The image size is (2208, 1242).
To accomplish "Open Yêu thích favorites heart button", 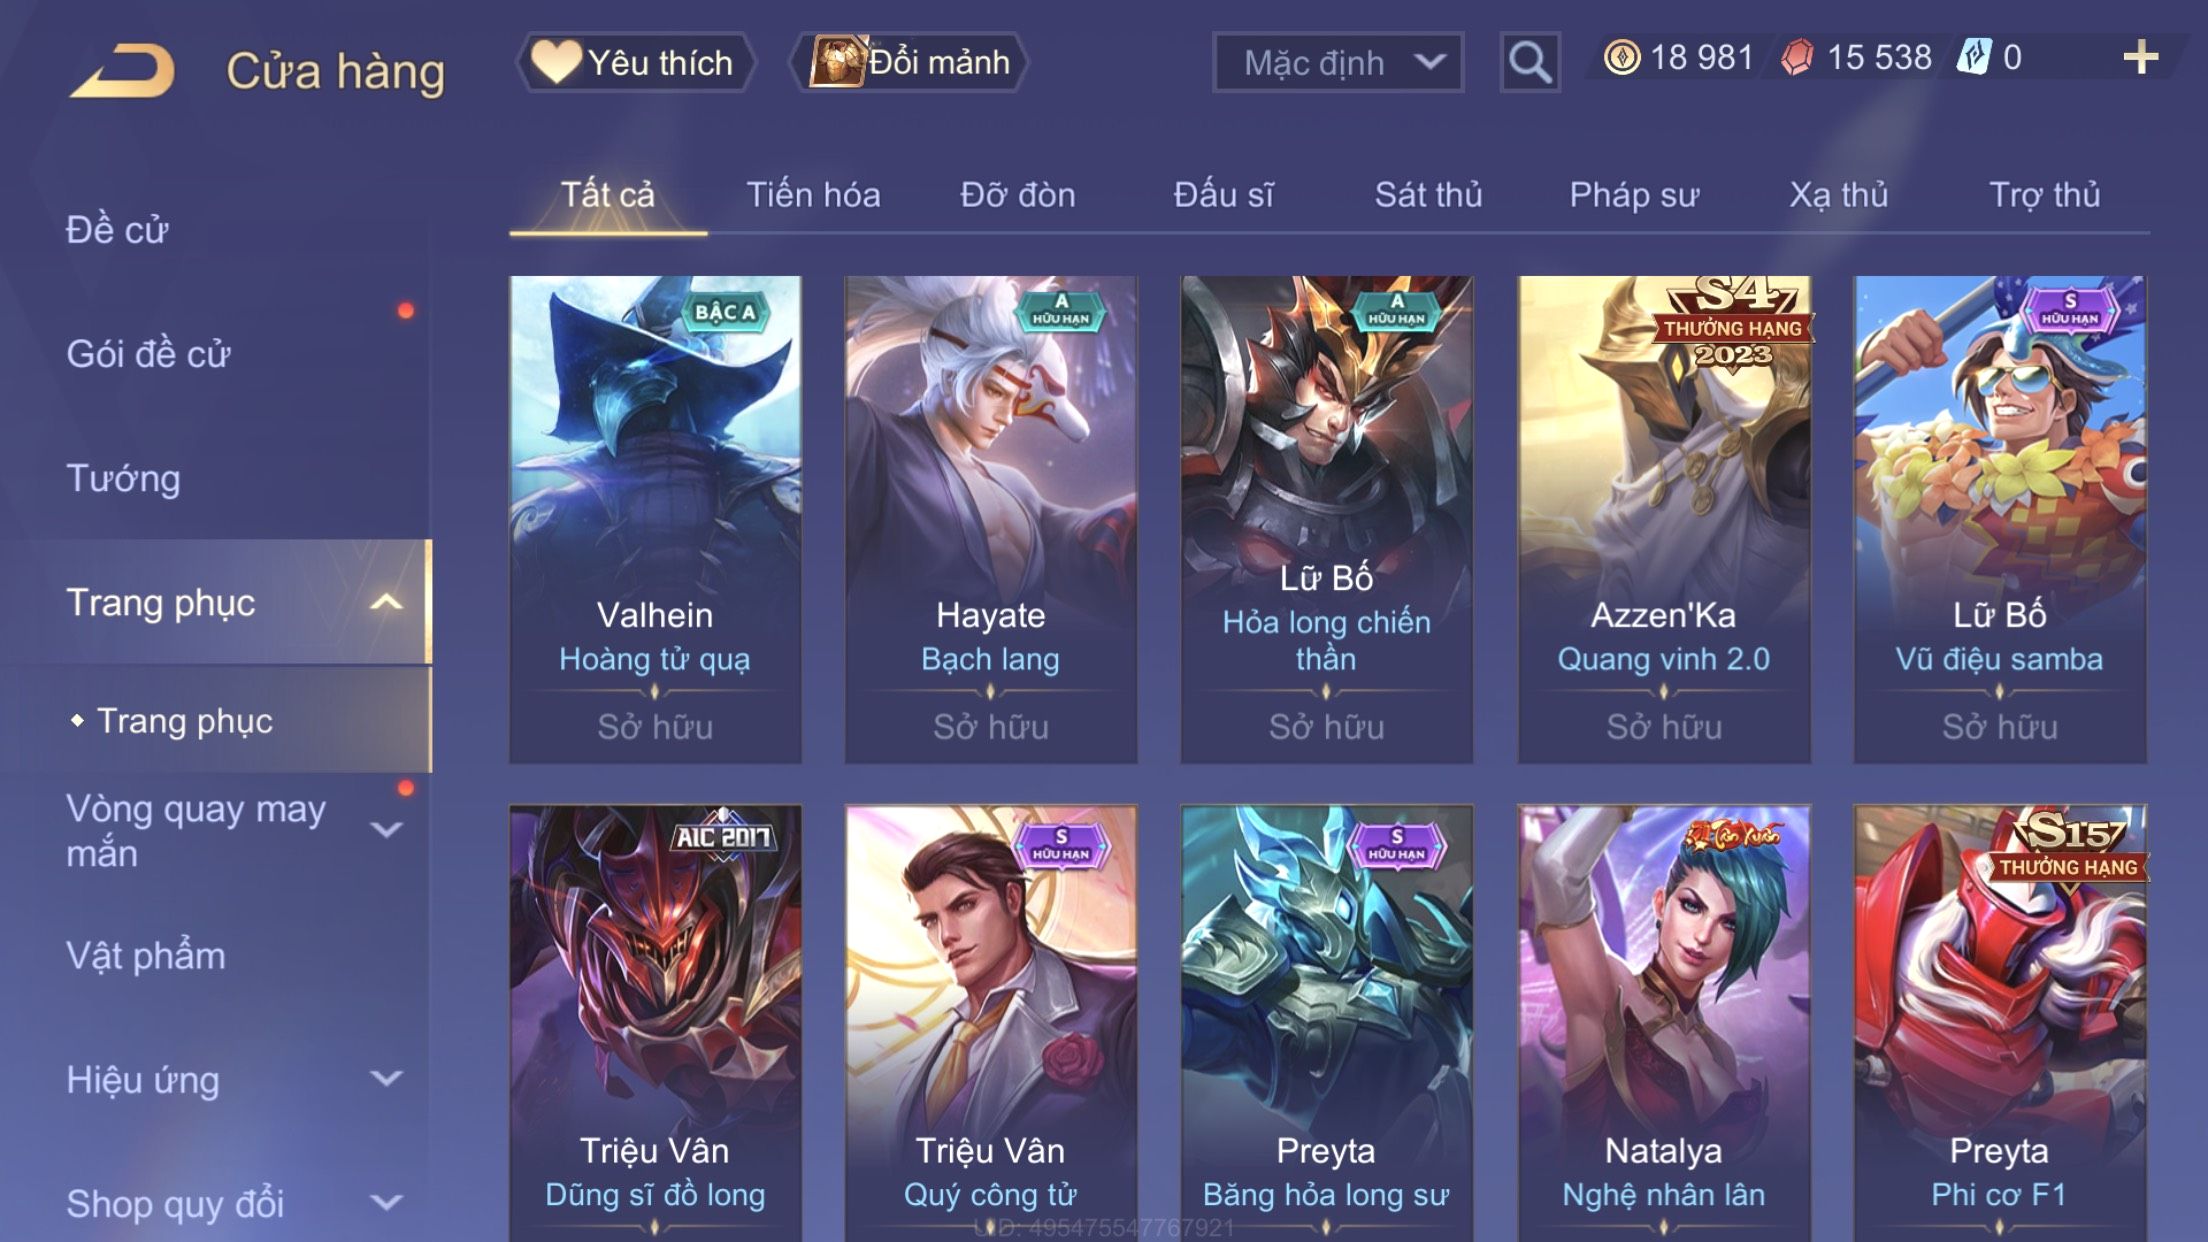I will 634,62.
